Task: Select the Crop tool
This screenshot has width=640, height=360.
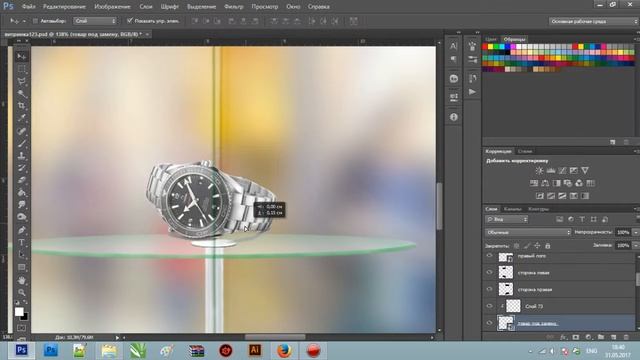Action: point(22,106)
